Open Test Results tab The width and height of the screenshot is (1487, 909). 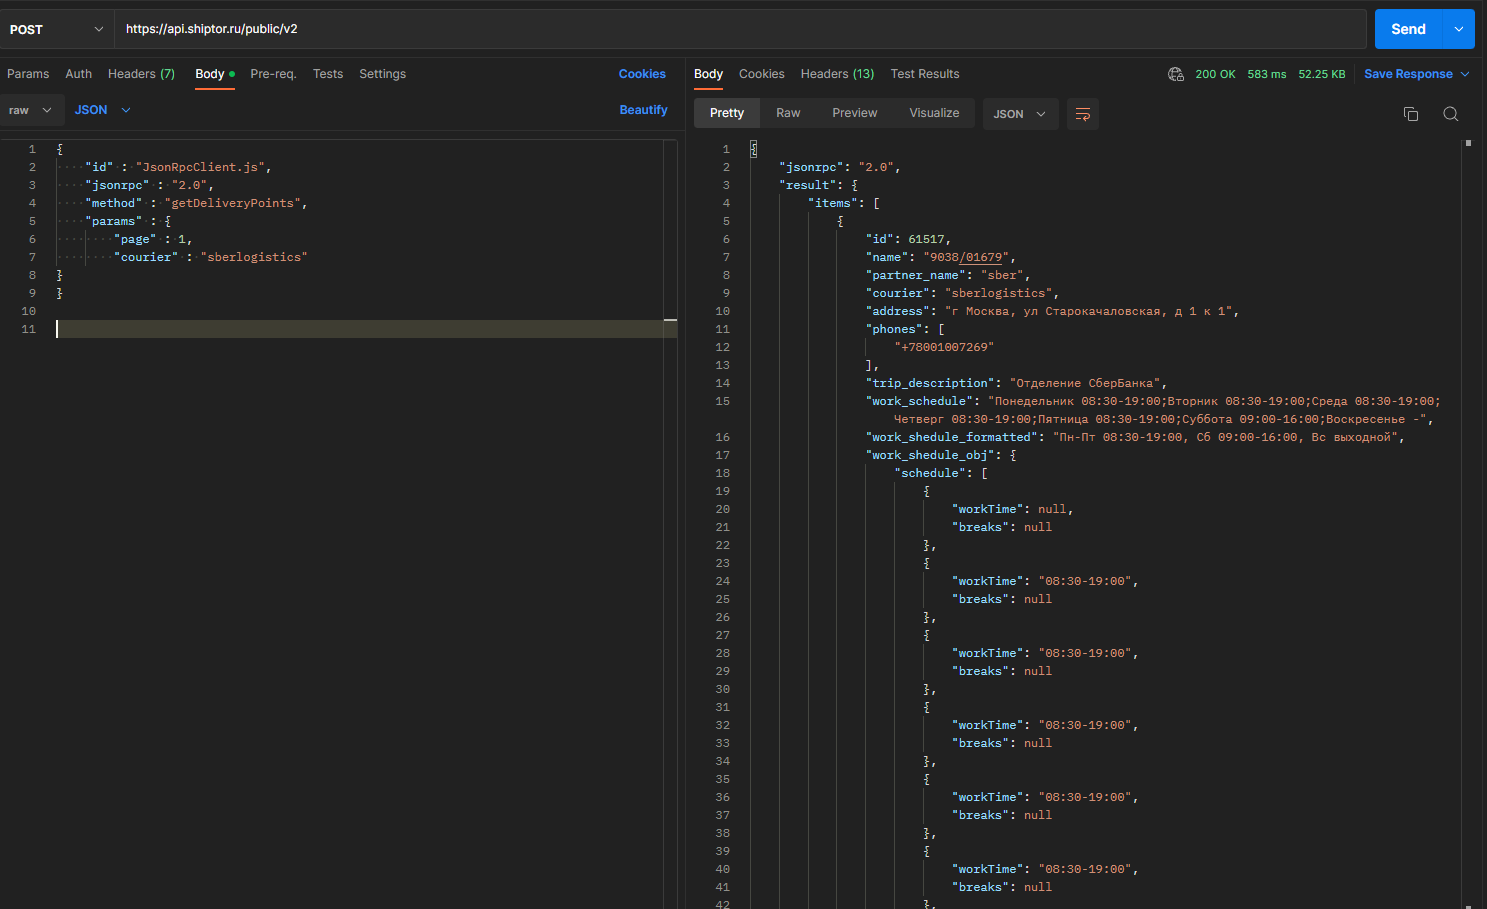click(x=925, y=74)
